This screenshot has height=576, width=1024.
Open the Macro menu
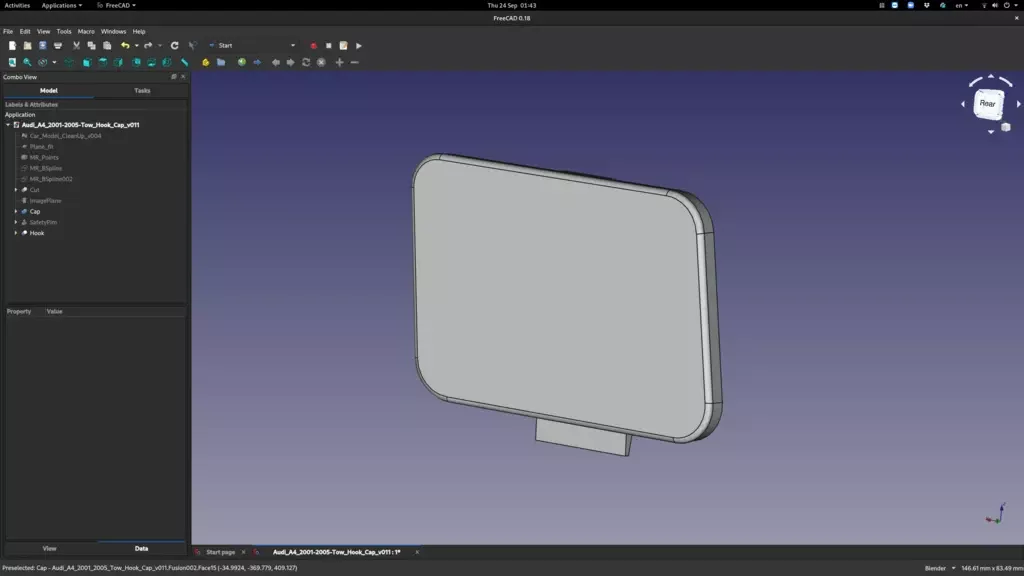pos(86,31)
